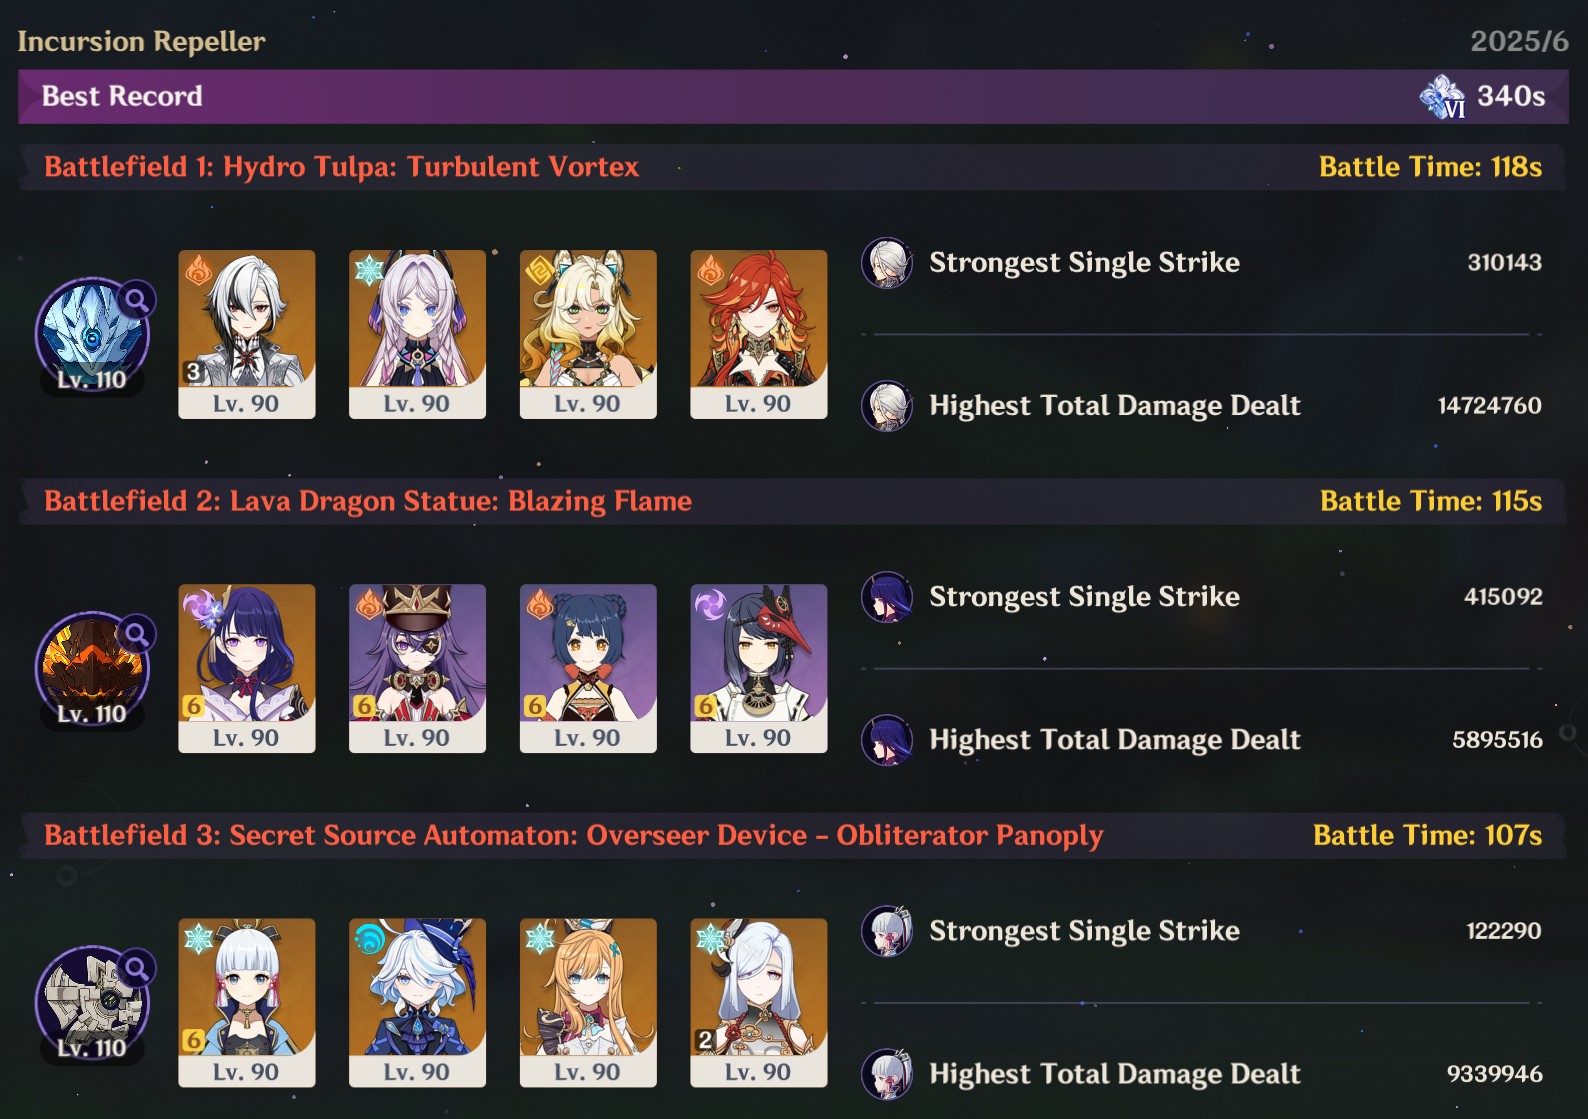
Task: Click the Best Record difficulty VI badge icon
Action: [x=1443, y=97]
